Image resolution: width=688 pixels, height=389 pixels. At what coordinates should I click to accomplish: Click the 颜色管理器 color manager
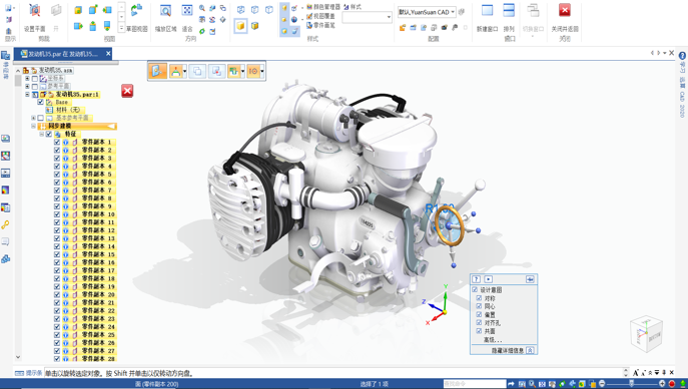click(x=323, y=7)
